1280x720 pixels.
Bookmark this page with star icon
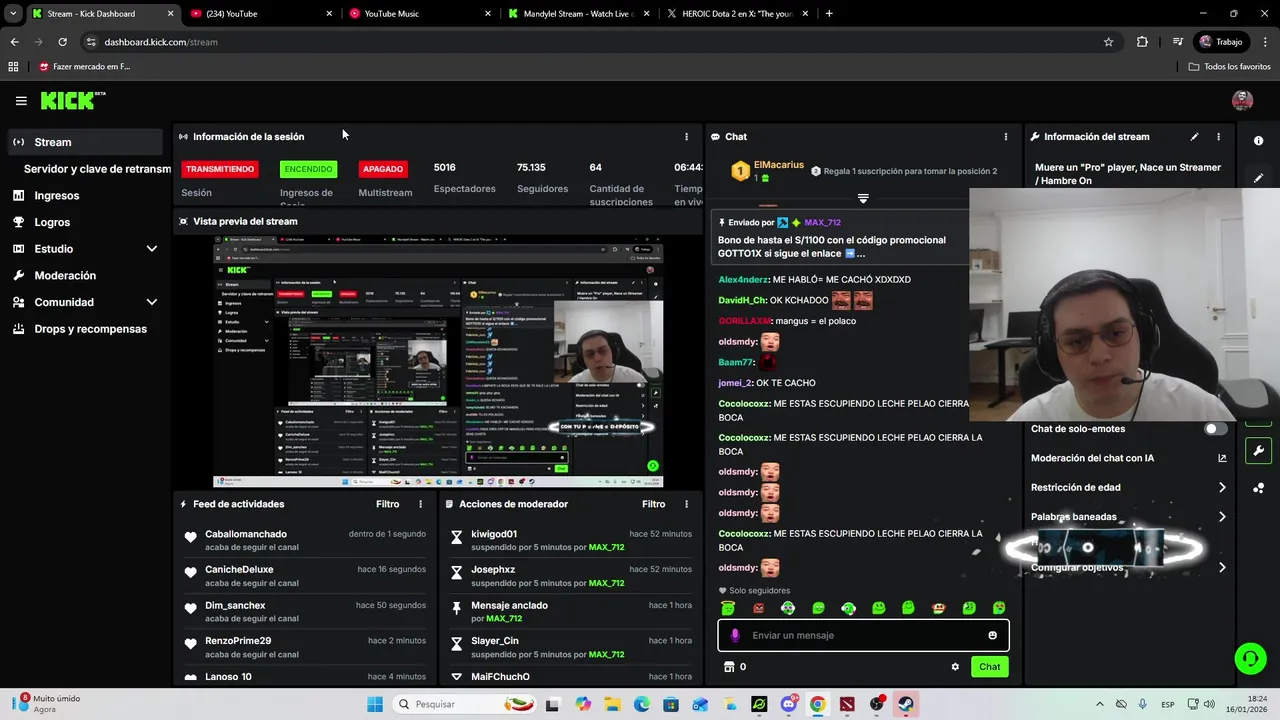point(1108,42)
